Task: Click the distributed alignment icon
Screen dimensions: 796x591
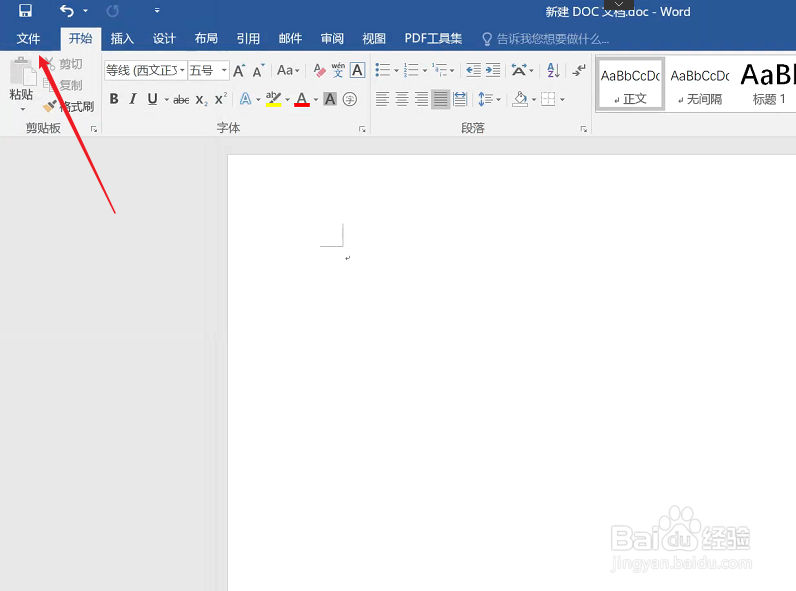Action: 460,99
